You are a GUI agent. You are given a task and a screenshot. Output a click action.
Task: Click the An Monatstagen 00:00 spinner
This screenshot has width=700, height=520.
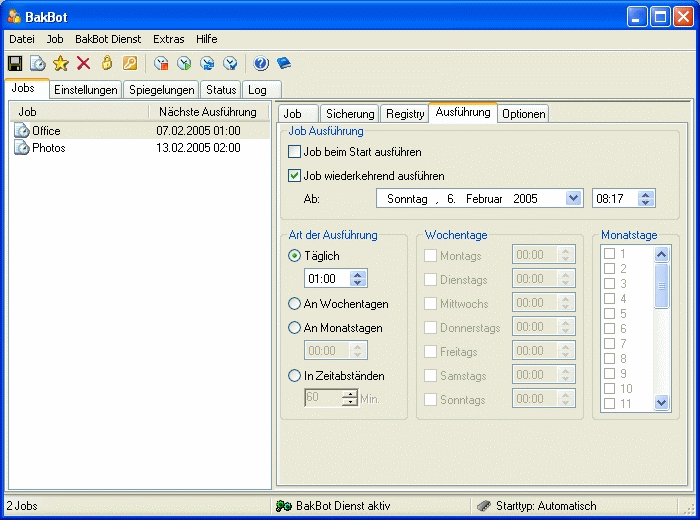[x=358, y=350]
